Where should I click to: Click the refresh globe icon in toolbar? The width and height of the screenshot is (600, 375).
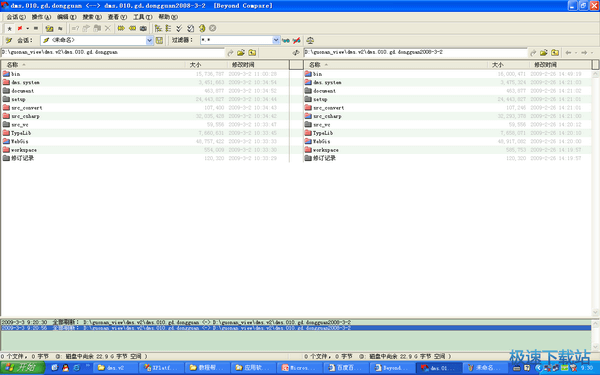pos(202,28)
